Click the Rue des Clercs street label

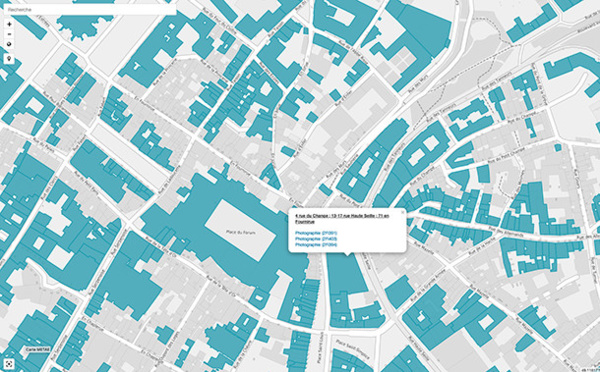tap(50, 187)
